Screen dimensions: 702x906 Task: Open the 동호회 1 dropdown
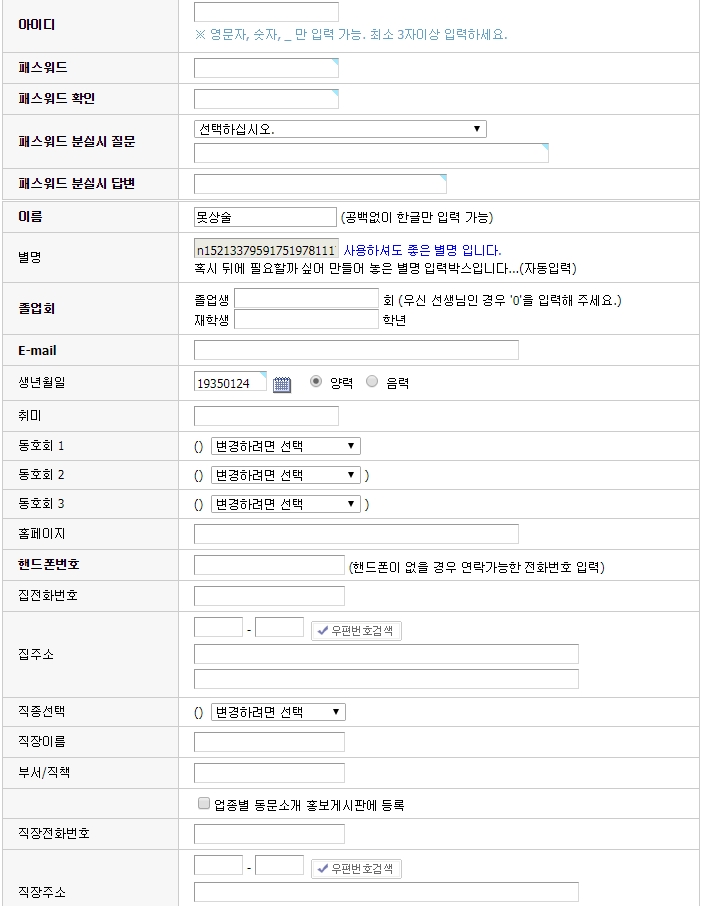coord(285,446)
